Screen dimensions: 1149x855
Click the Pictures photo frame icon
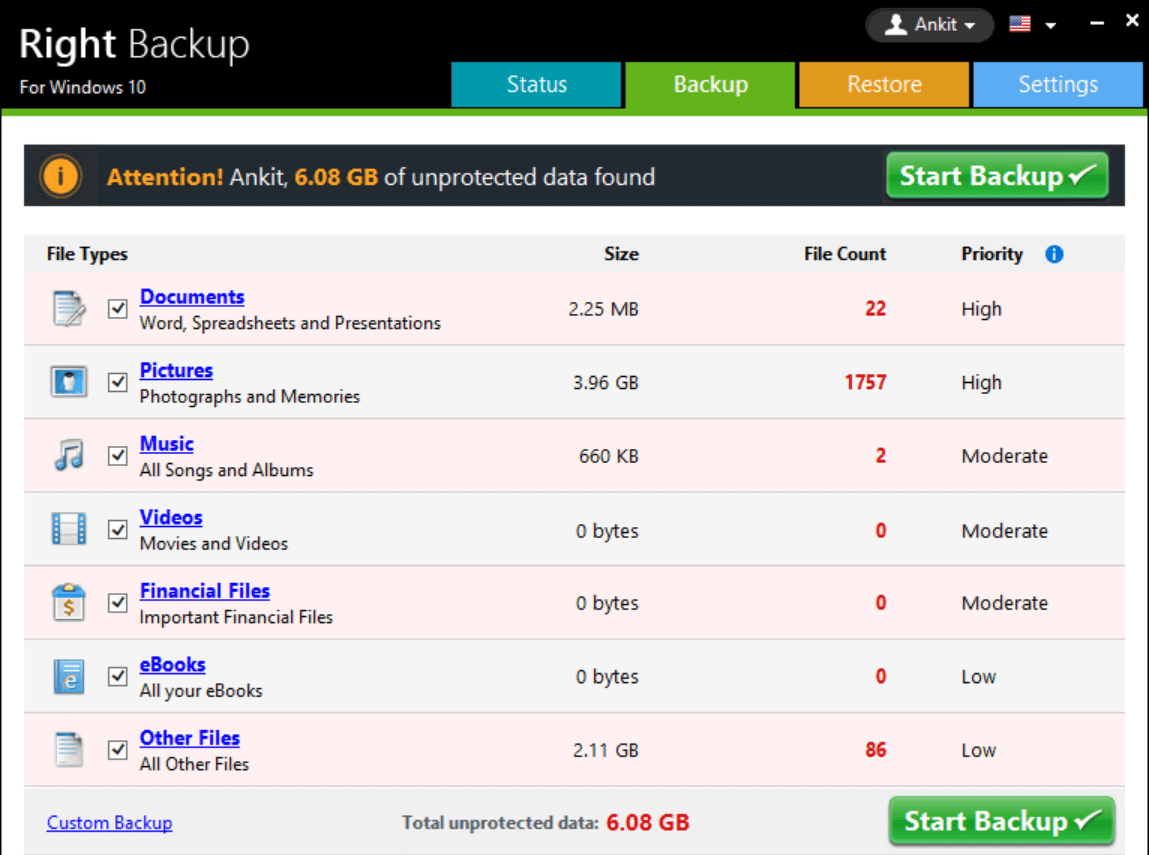point(69,382)
